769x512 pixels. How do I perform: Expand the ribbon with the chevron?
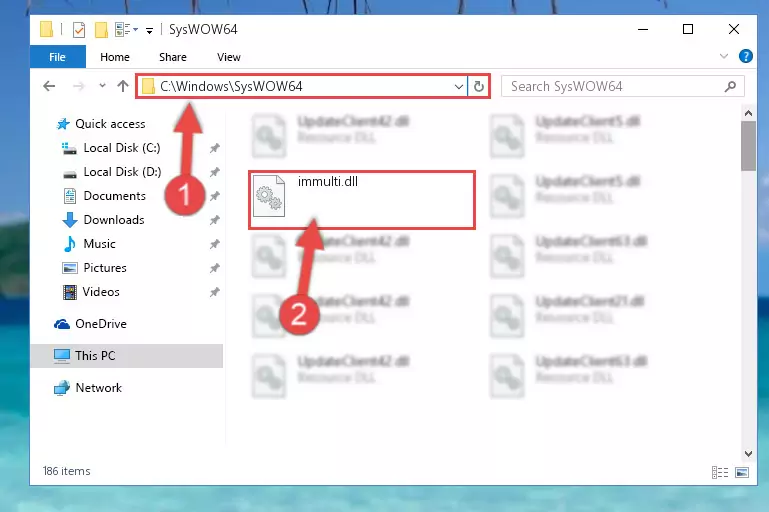point(723,56)
